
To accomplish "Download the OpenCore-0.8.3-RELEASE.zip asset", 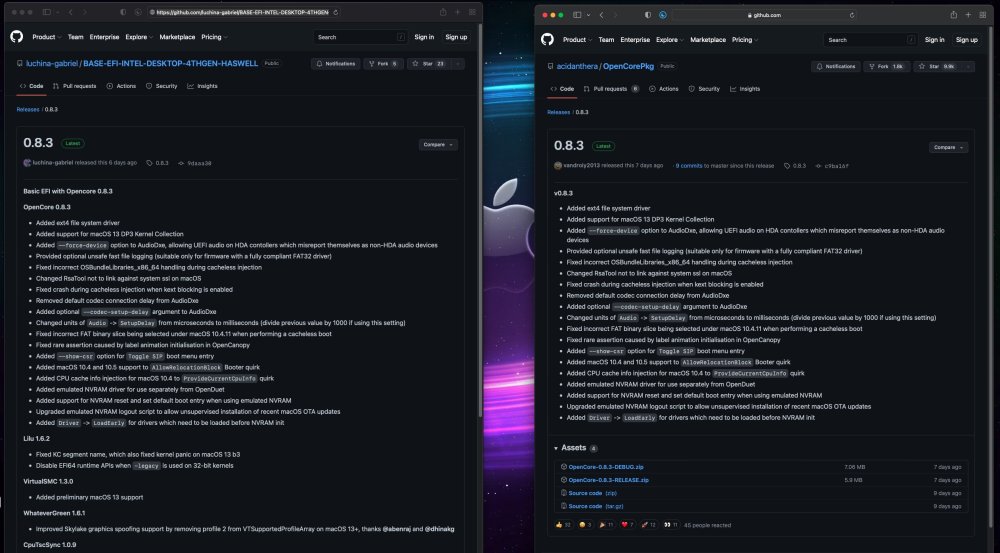I will click(608, 480).
